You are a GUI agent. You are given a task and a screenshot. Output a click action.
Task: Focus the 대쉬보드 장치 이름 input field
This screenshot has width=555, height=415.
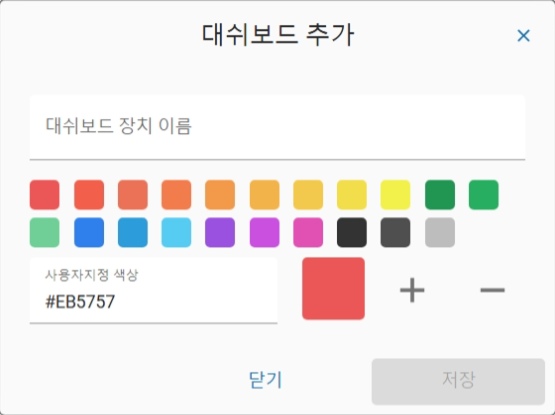click(277, 127)
